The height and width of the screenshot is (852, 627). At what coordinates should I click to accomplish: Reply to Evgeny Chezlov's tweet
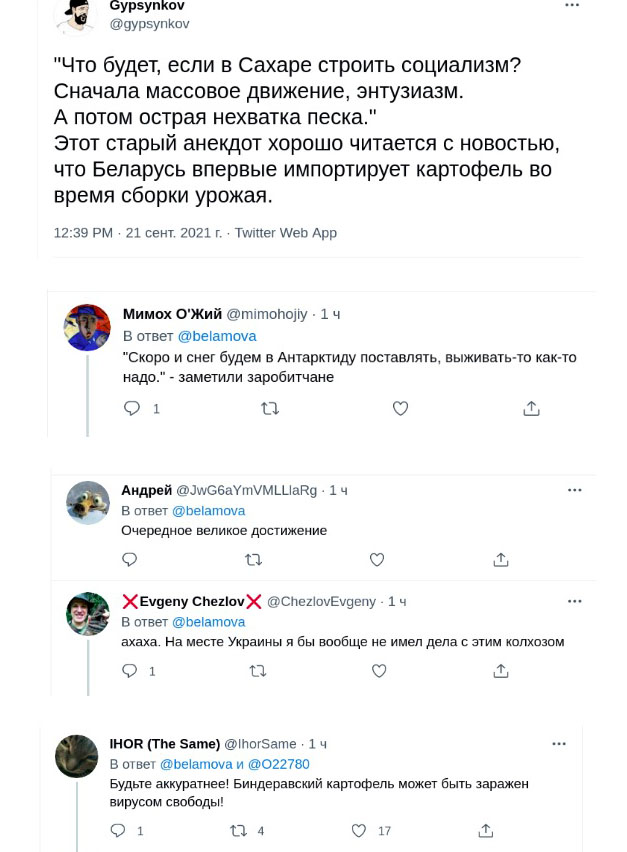pyautogui.click(x=130, y=671)
